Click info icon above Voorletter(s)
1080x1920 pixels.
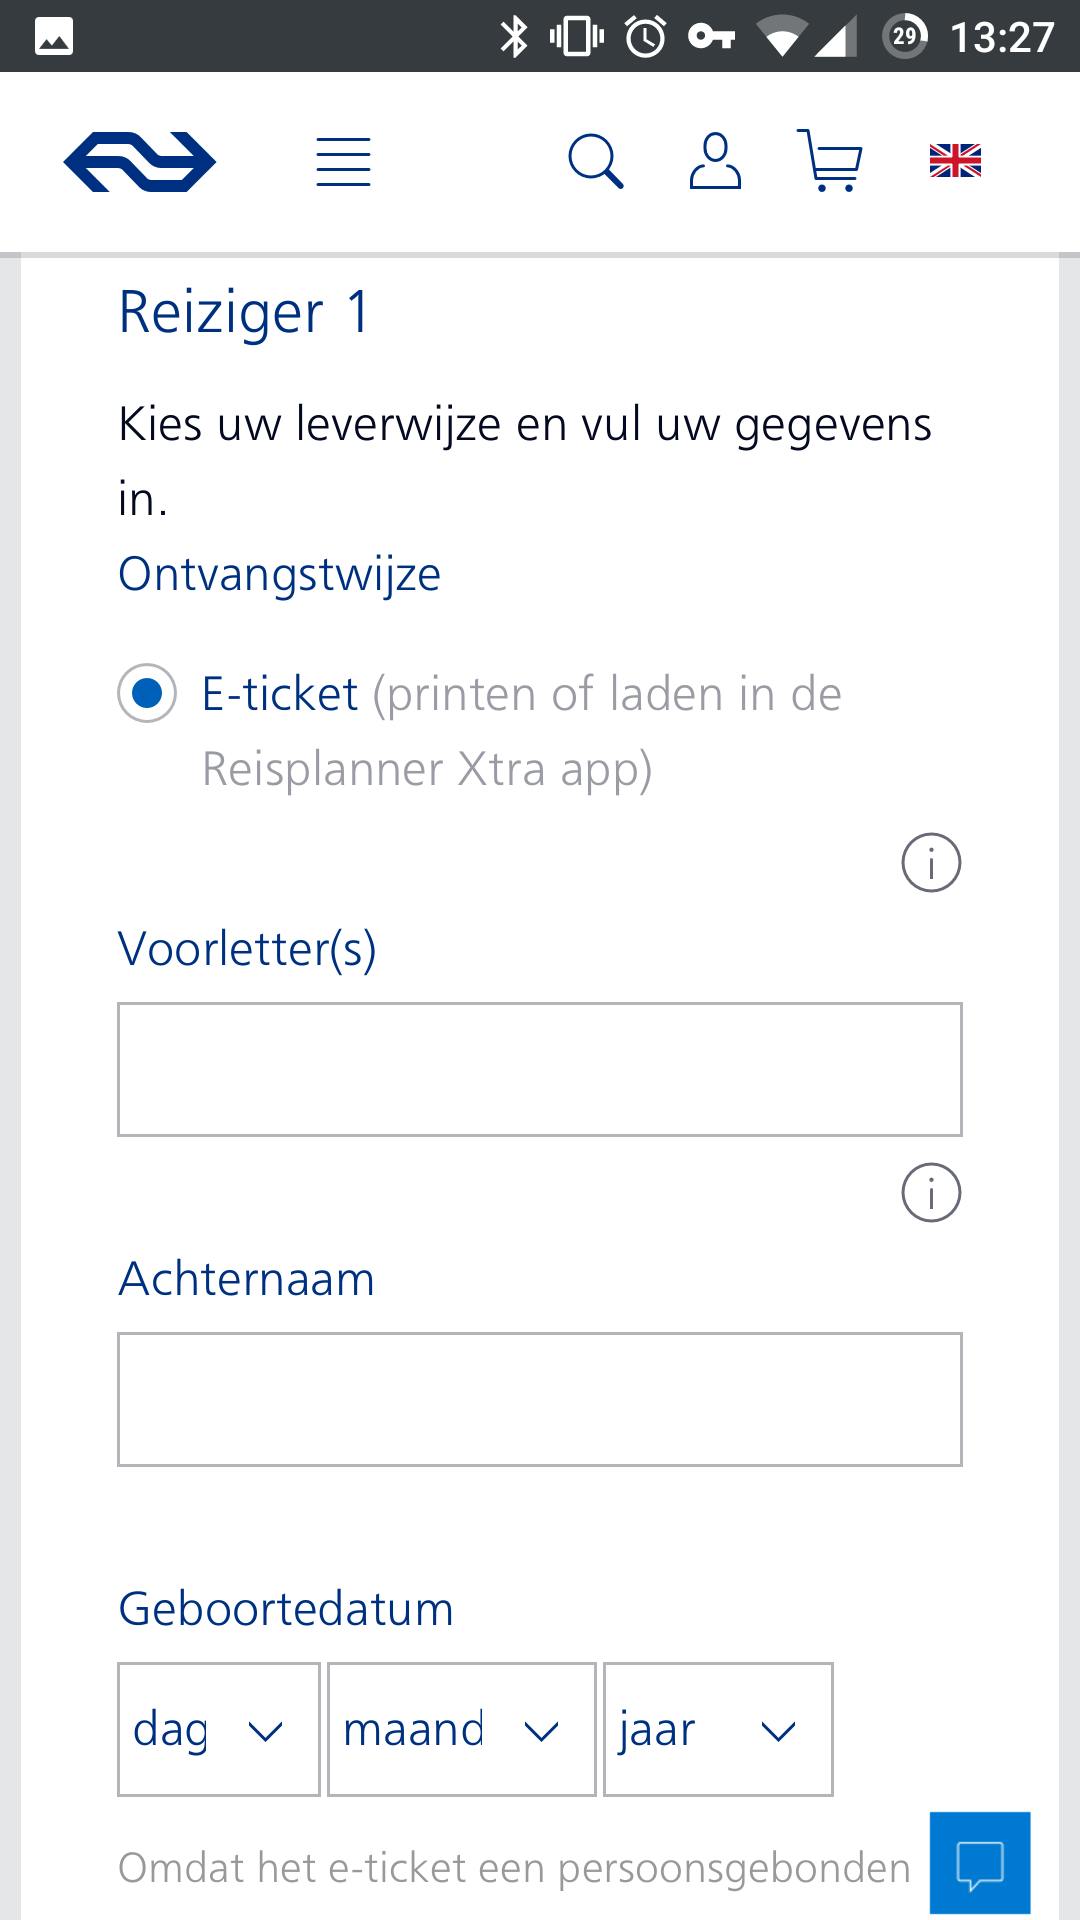click(x=931, y=862)
